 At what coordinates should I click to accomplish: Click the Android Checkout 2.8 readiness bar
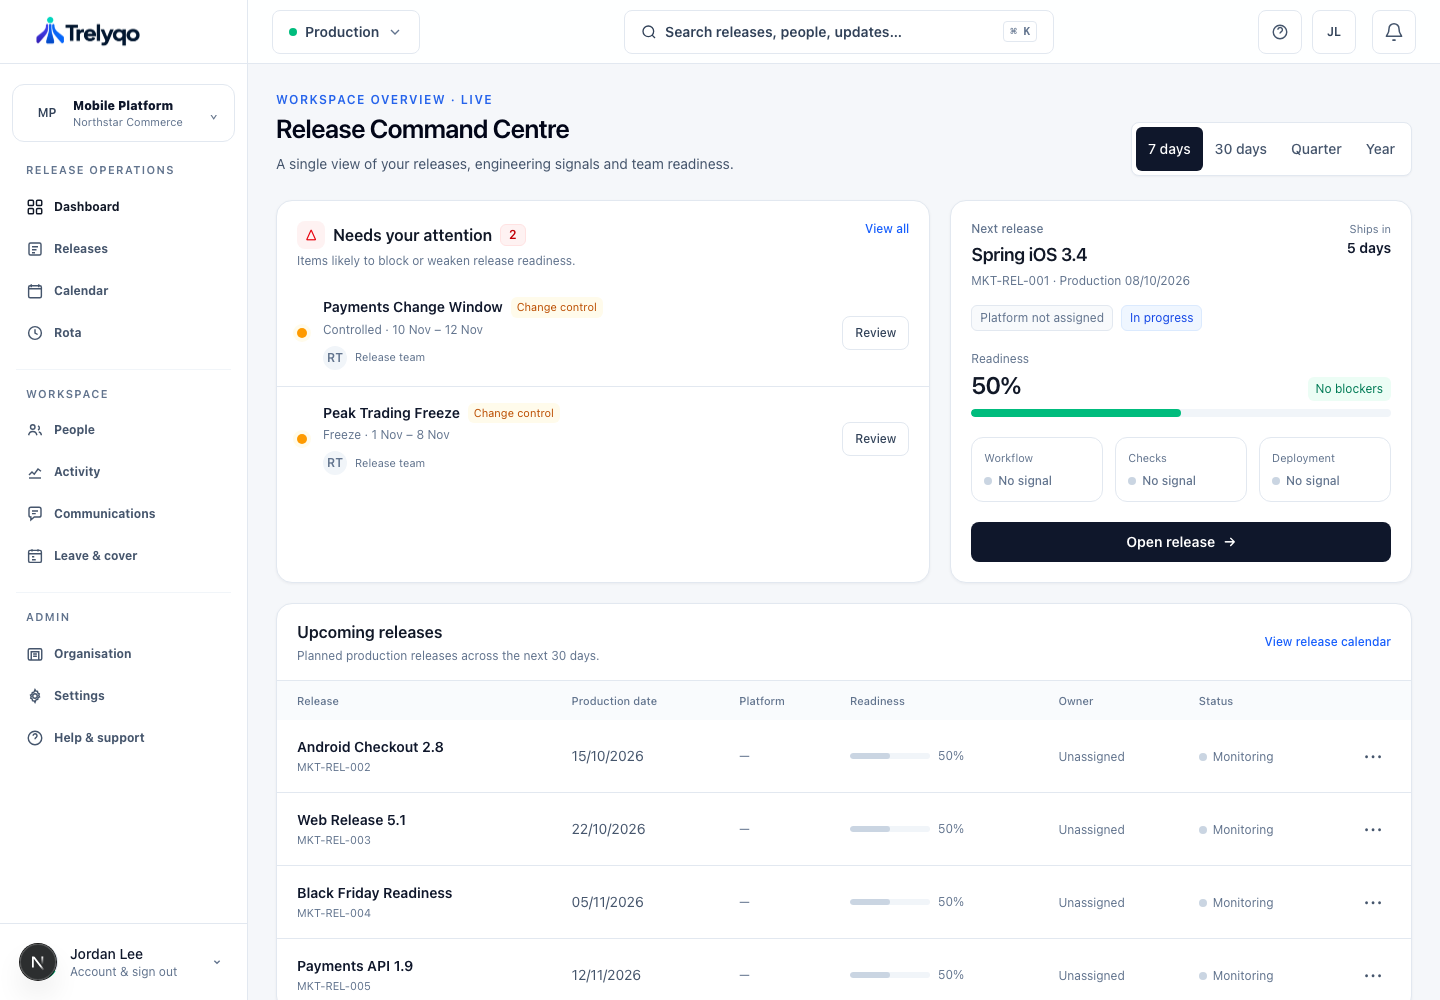click(x=890, y=756)
